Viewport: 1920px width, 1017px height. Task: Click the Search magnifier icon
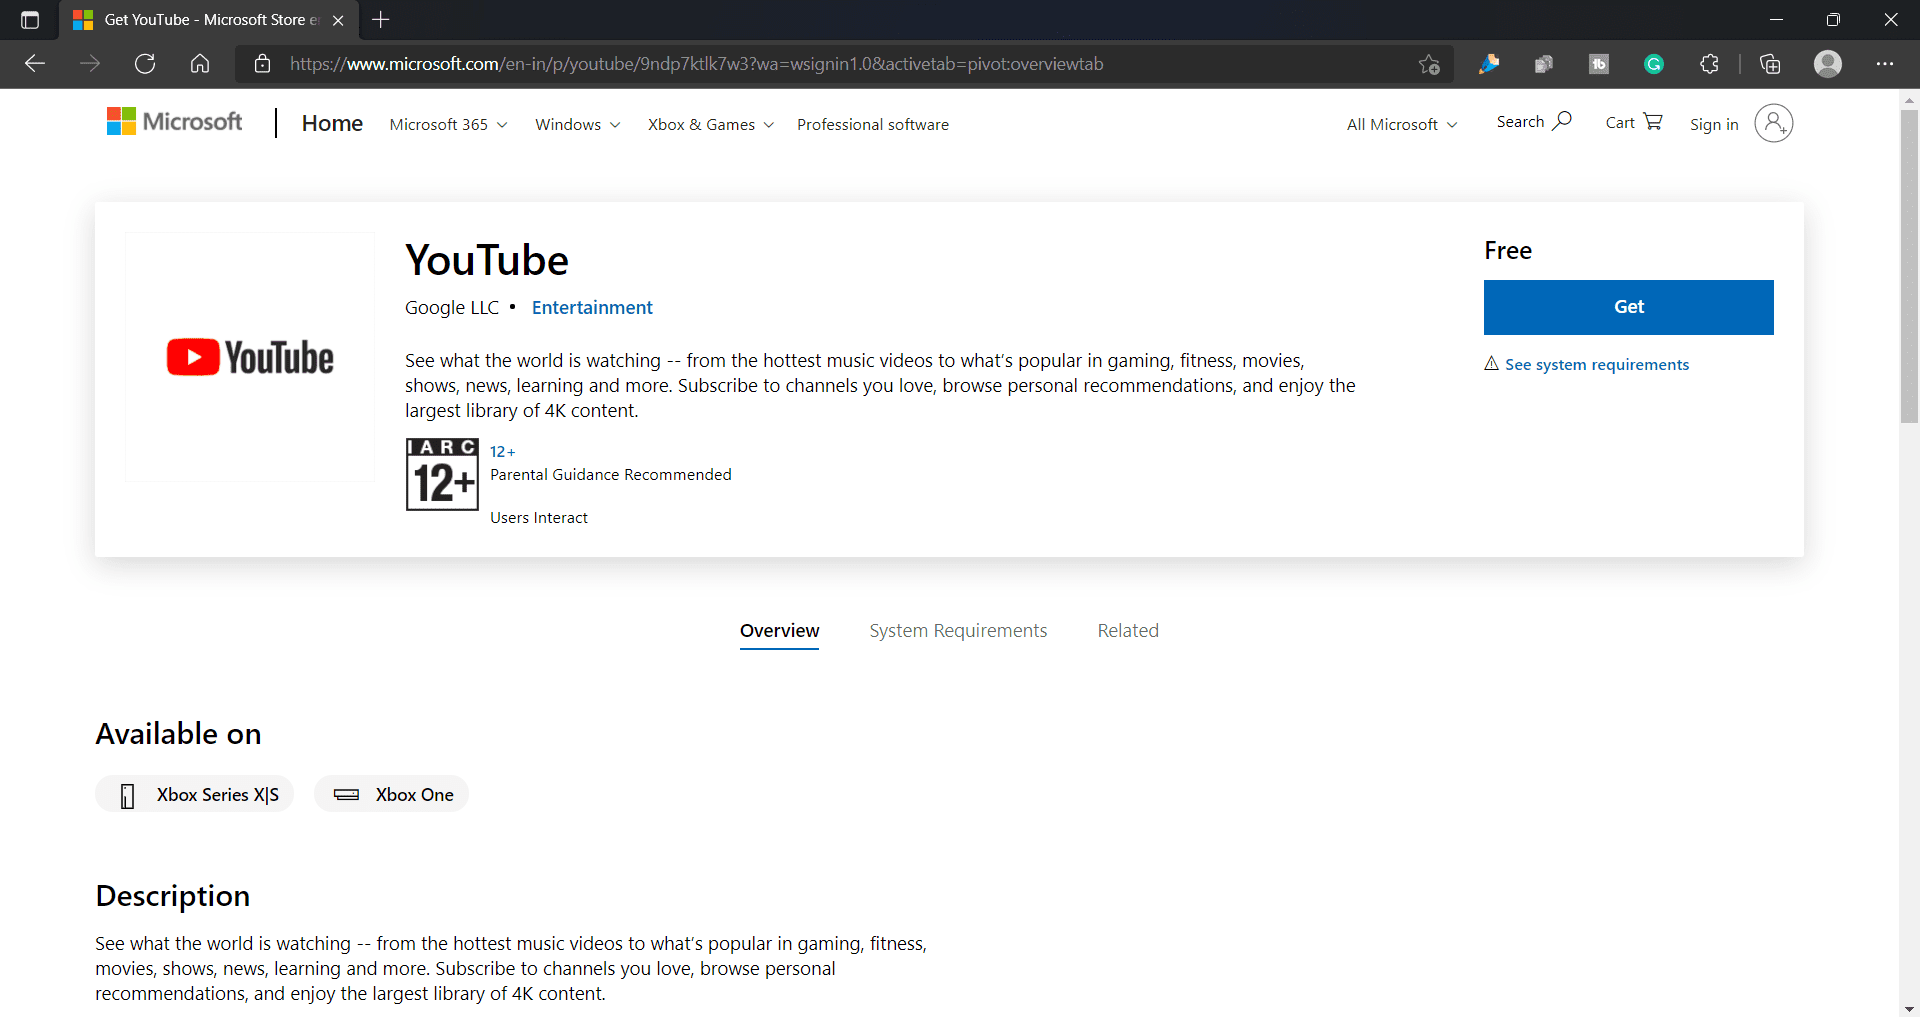click(x=1561, y=121)
